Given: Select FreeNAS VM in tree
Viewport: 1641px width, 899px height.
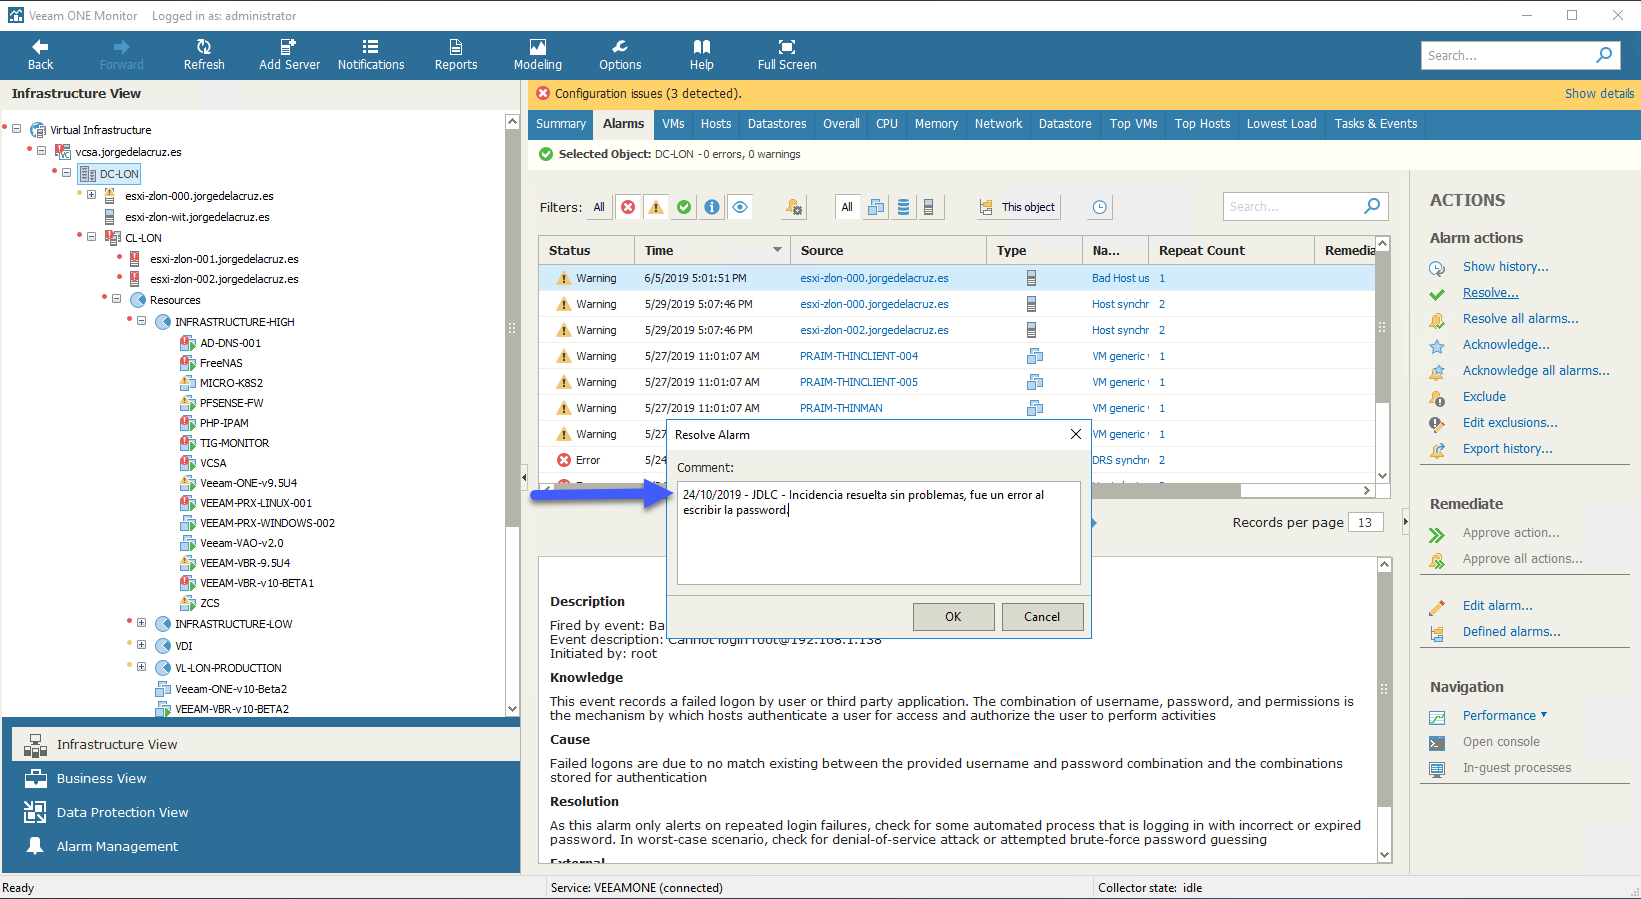Looking at the screenshot, I should 220,363.
